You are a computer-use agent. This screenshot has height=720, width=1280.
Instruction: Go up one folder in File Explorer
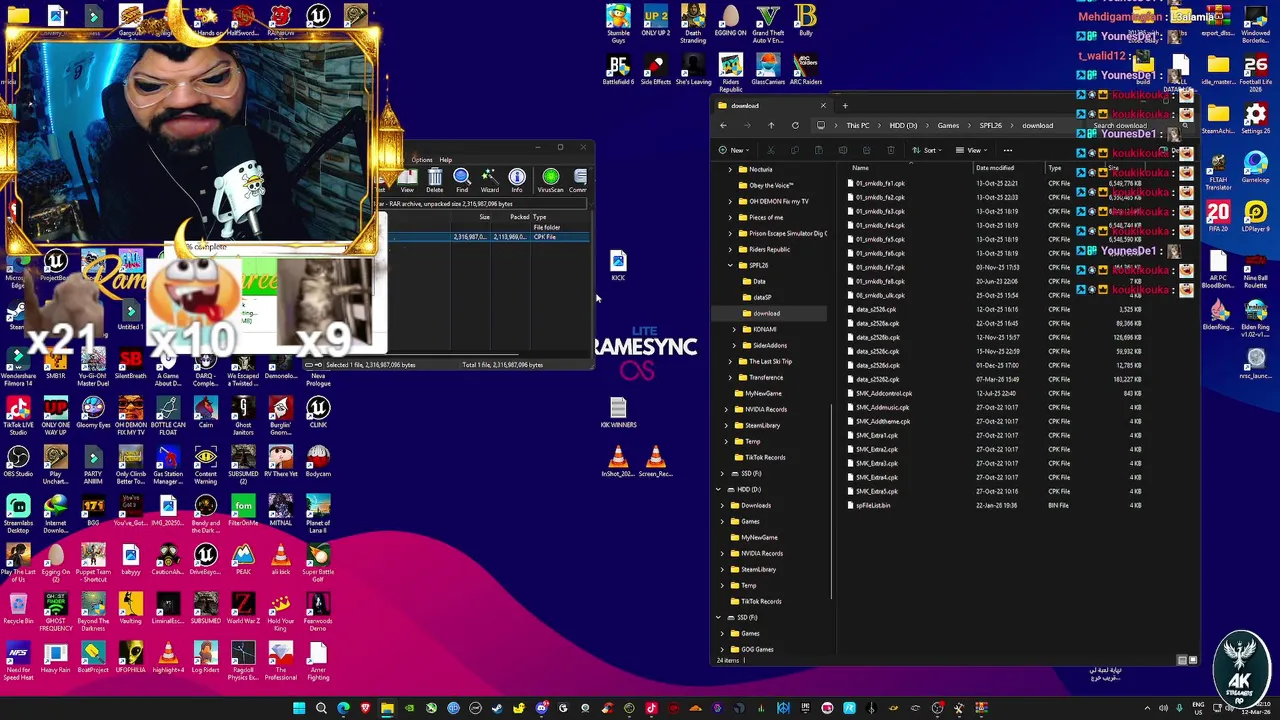(771, 126)
